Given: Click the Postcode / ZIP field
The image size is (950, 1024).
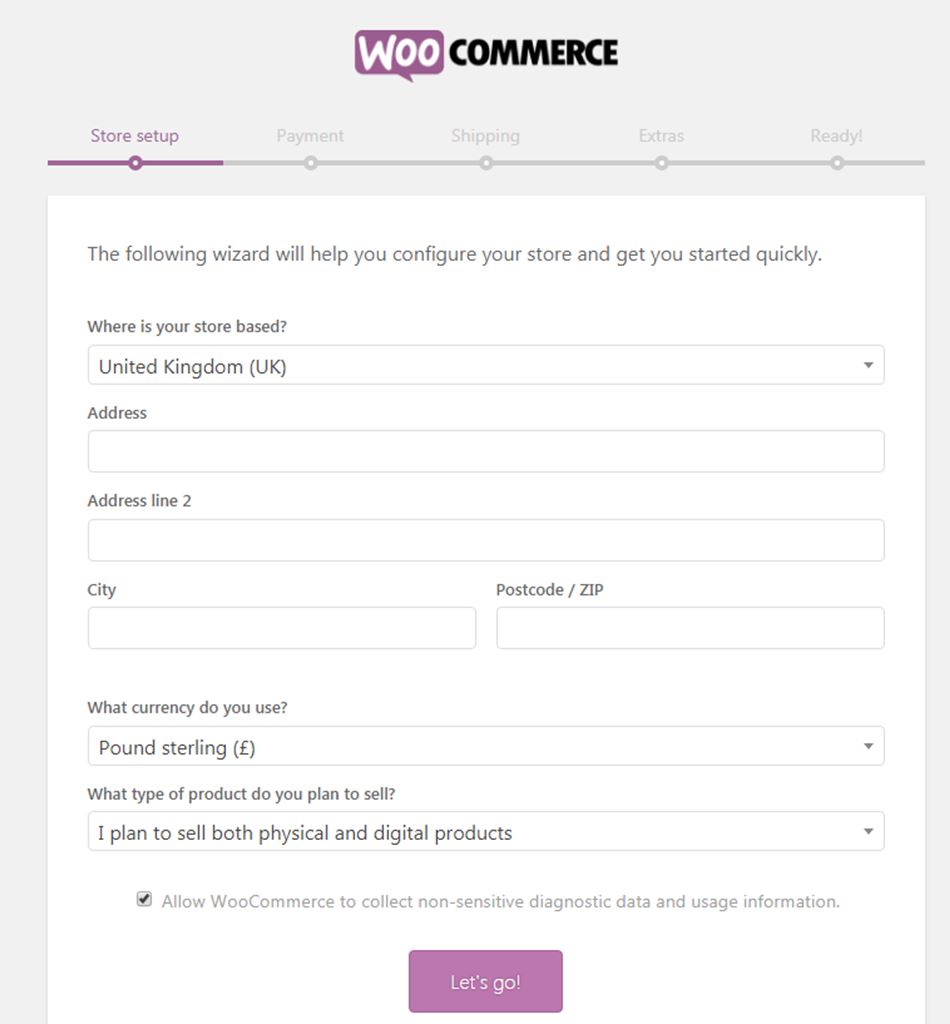Looking at the screenshot, I should coord(690,628).
